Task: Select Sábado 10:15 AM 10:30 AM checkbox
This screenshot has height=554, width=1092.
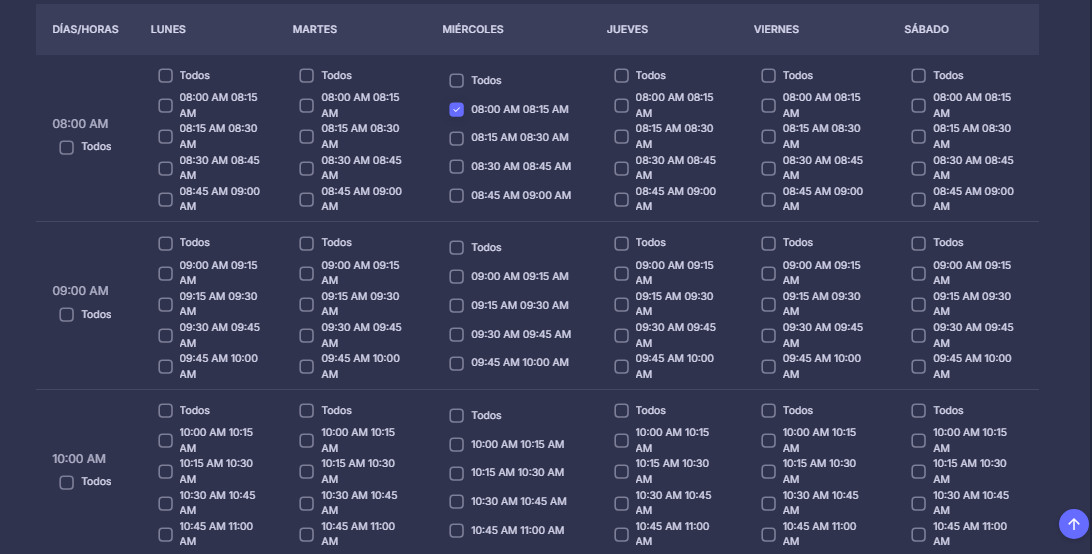Action: [x=919, y=471]
